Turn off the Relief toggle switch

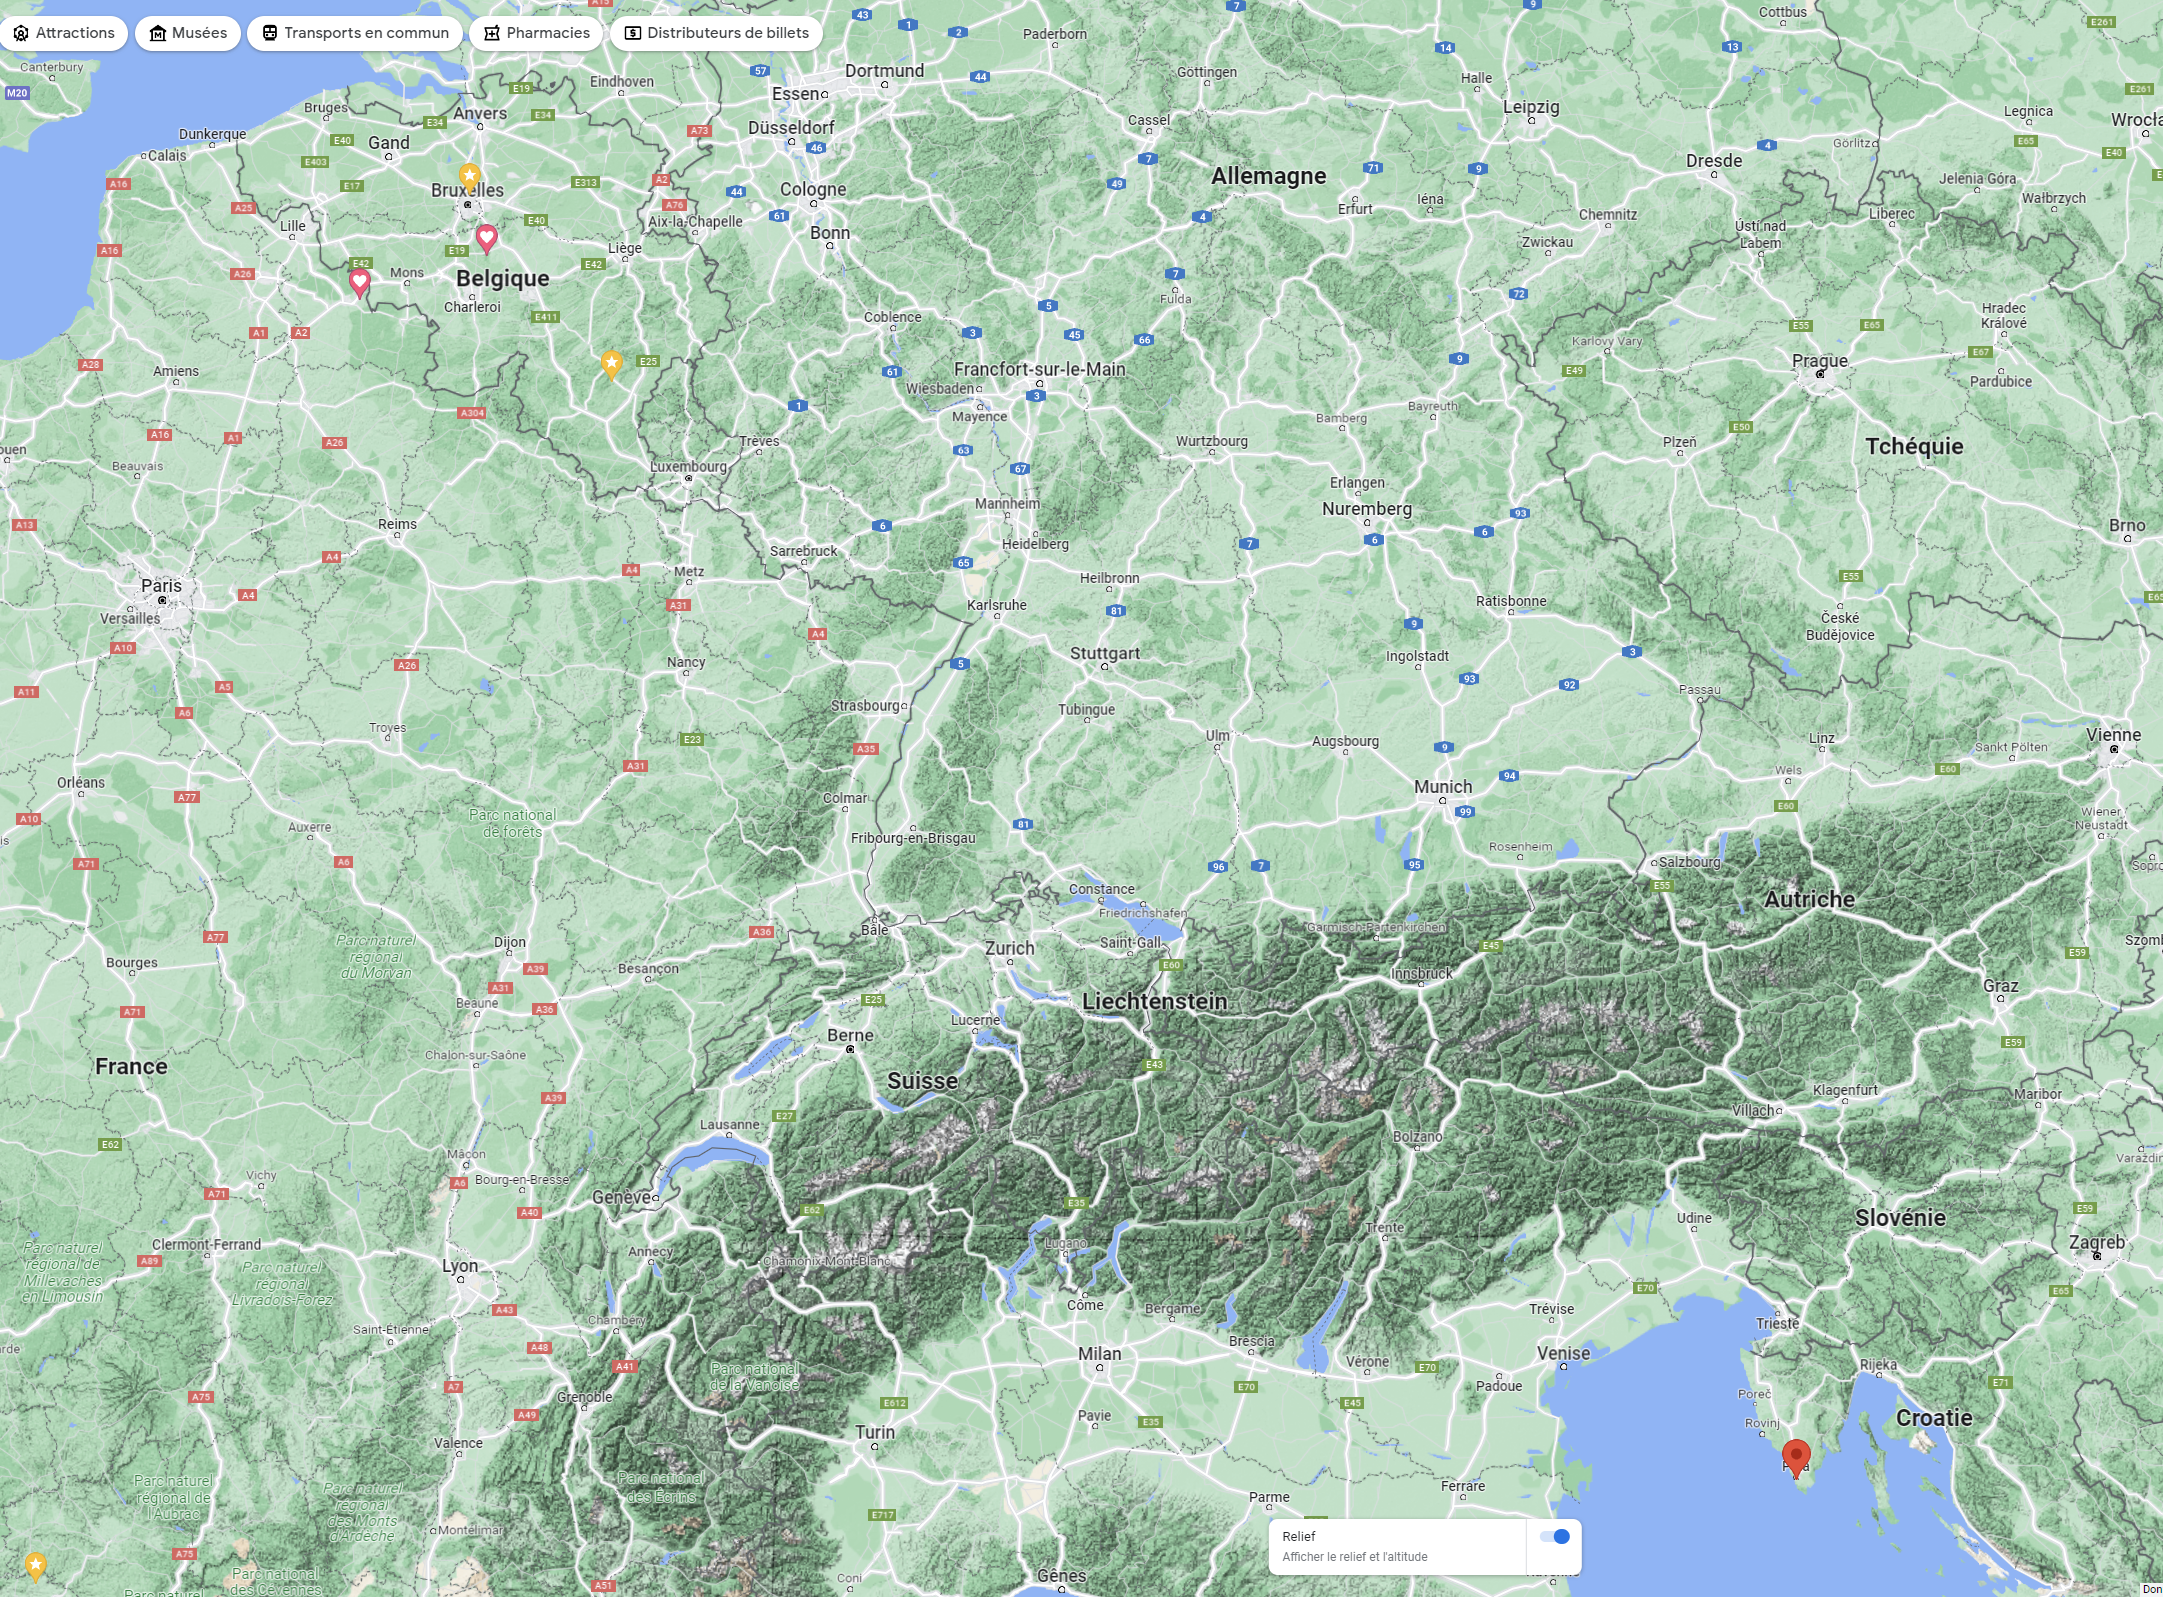pos(1555,1536)
